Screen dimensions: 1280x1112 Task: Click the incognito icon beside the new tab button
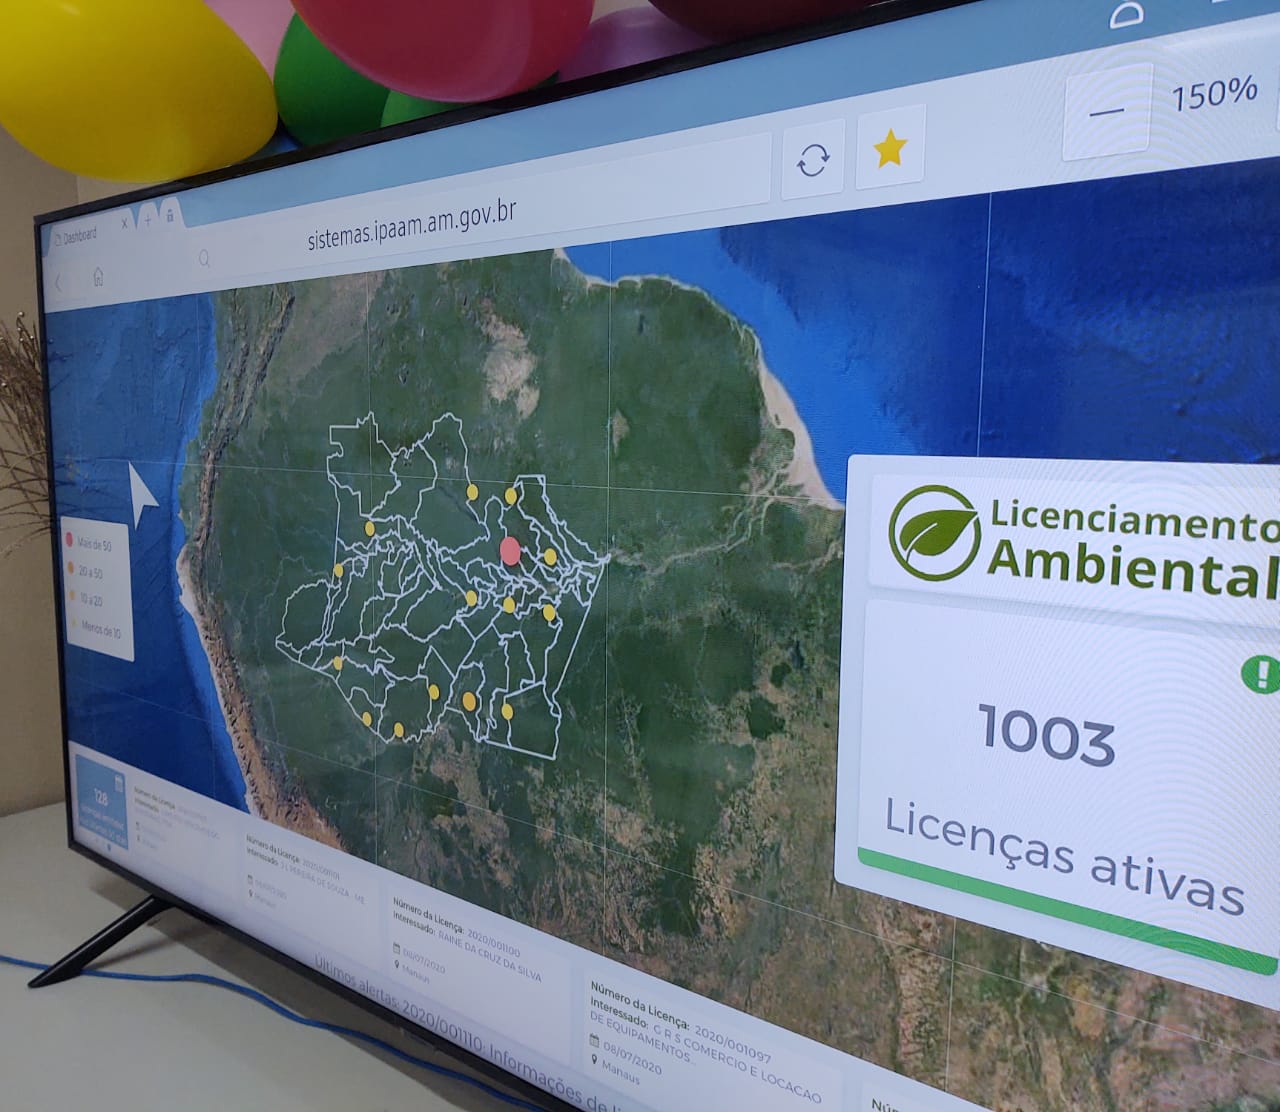[x=170, y=216]
